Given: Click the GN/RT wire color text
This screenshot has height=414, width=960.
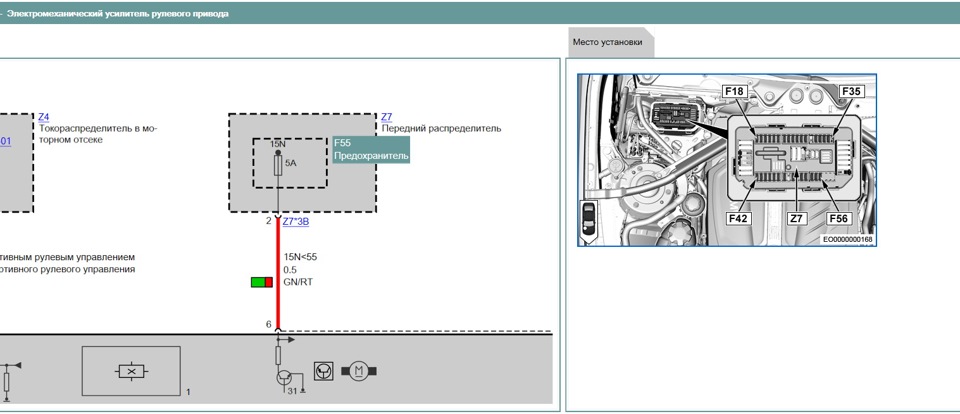Looking at the screenshot, I should tap(298, 282).
